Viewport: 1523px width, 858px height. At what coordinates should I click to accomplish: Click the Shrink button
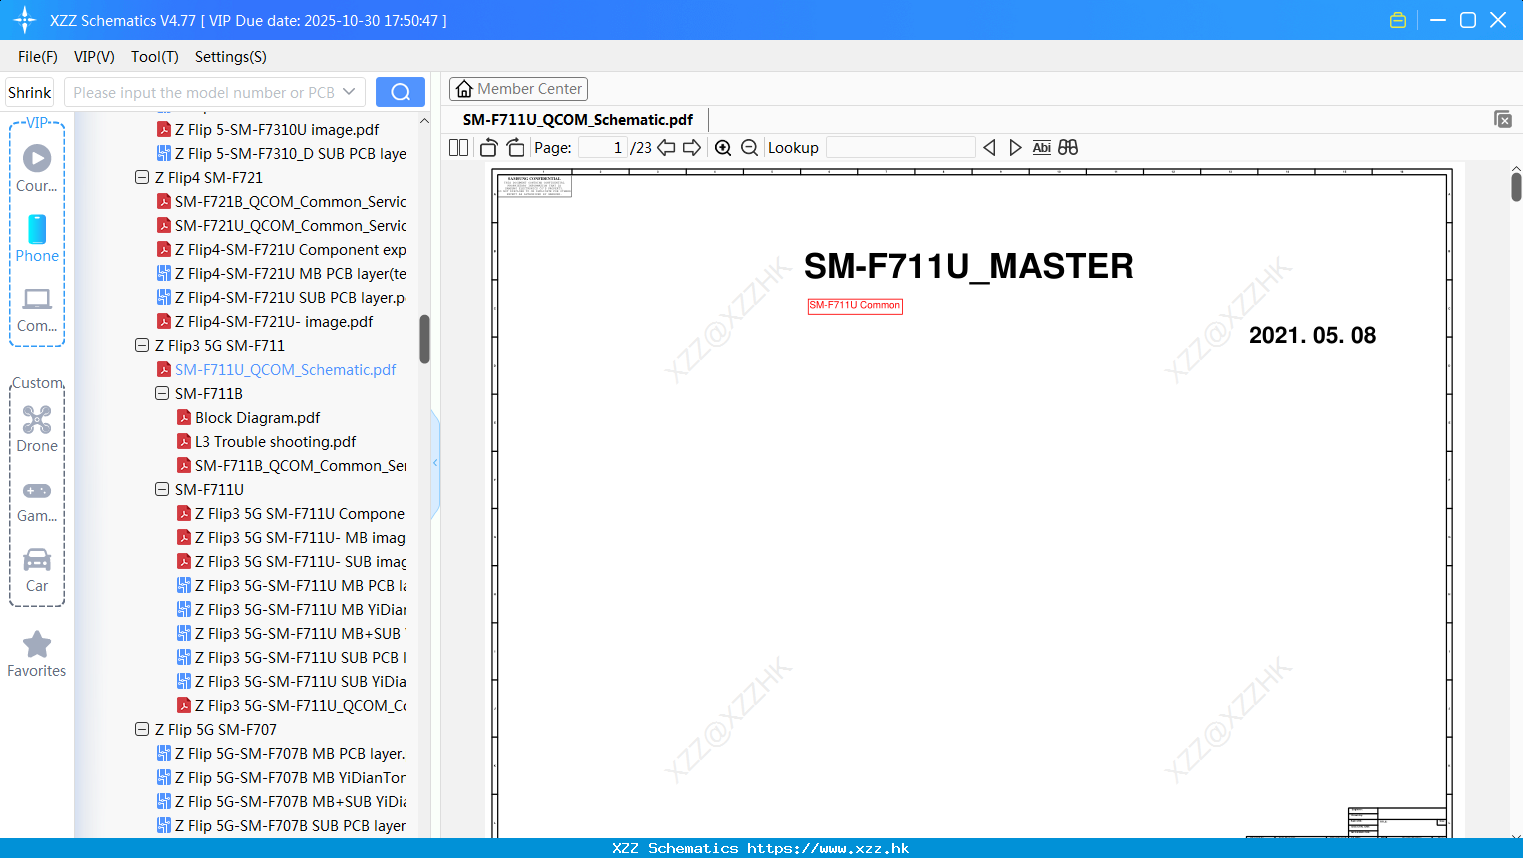pos(29,92)
